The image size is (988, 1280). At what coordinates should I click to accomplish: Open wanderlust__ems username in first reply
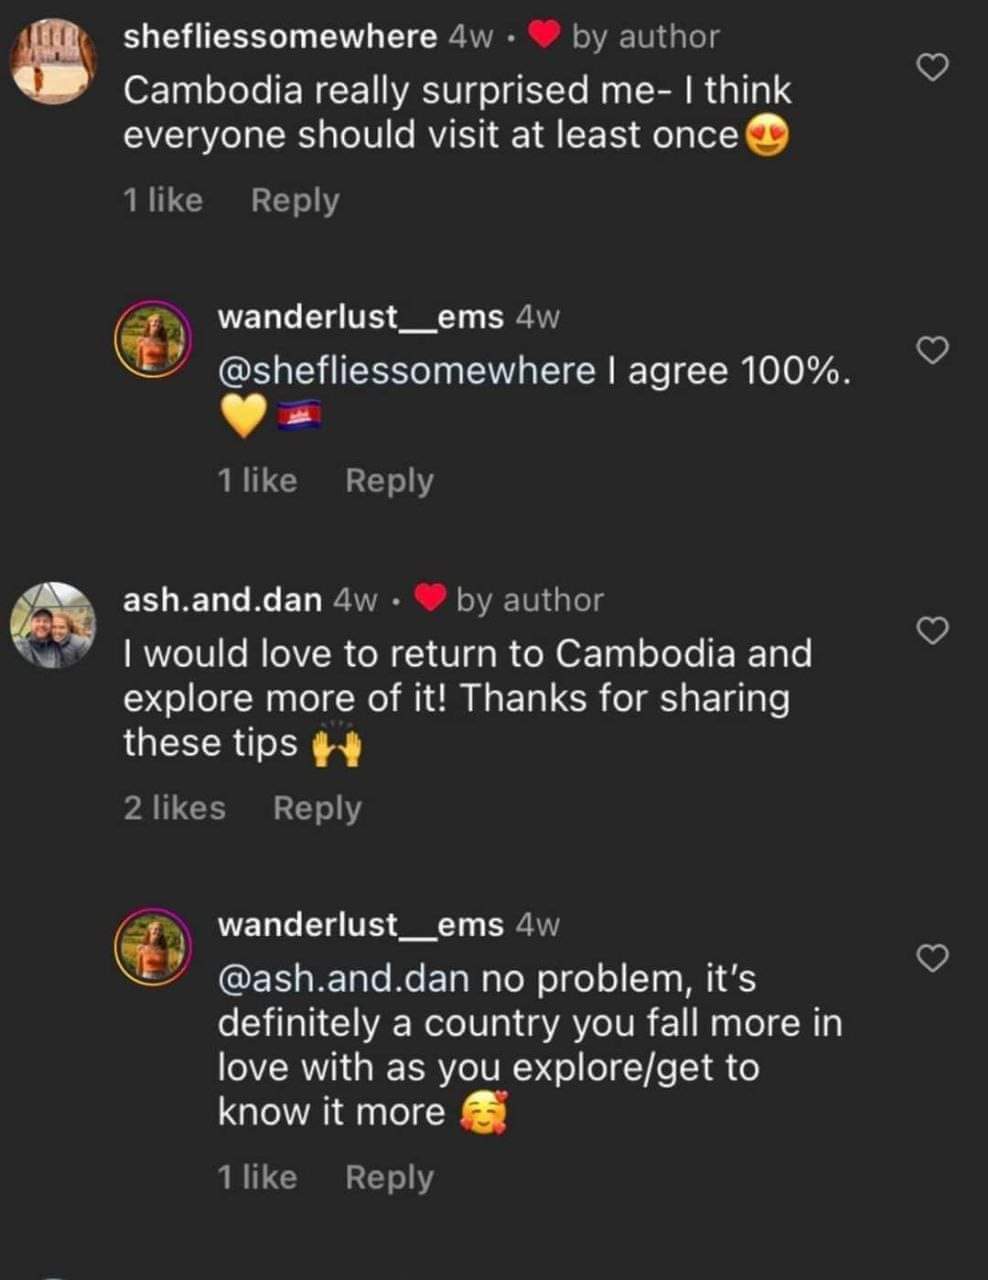tap(360, 317)
